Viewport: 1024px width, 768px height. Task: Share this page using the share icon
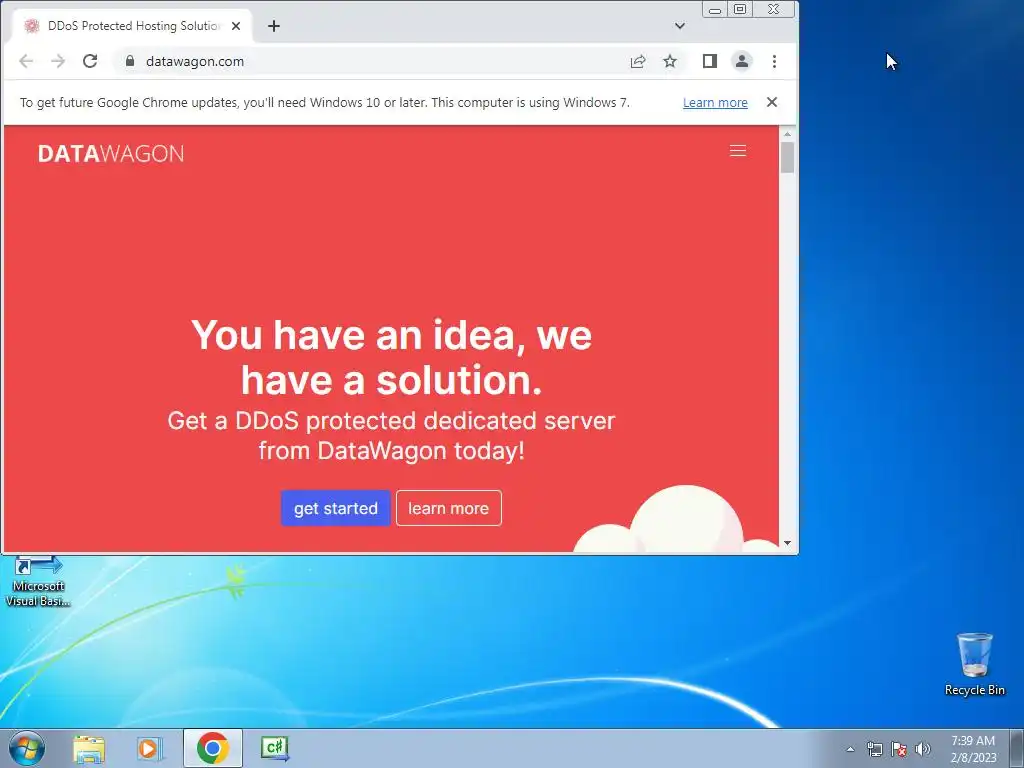(638, 61)
